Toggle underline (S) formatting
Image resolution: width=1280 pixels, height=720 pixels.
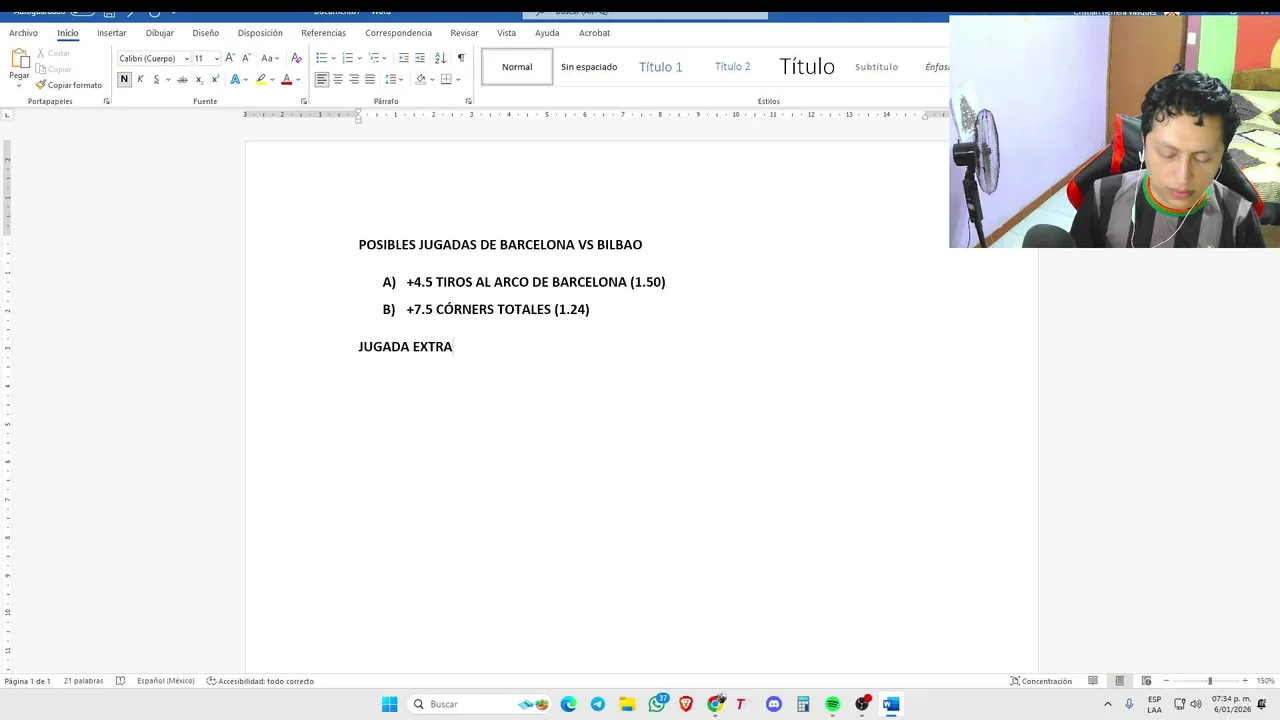point(156,79)
